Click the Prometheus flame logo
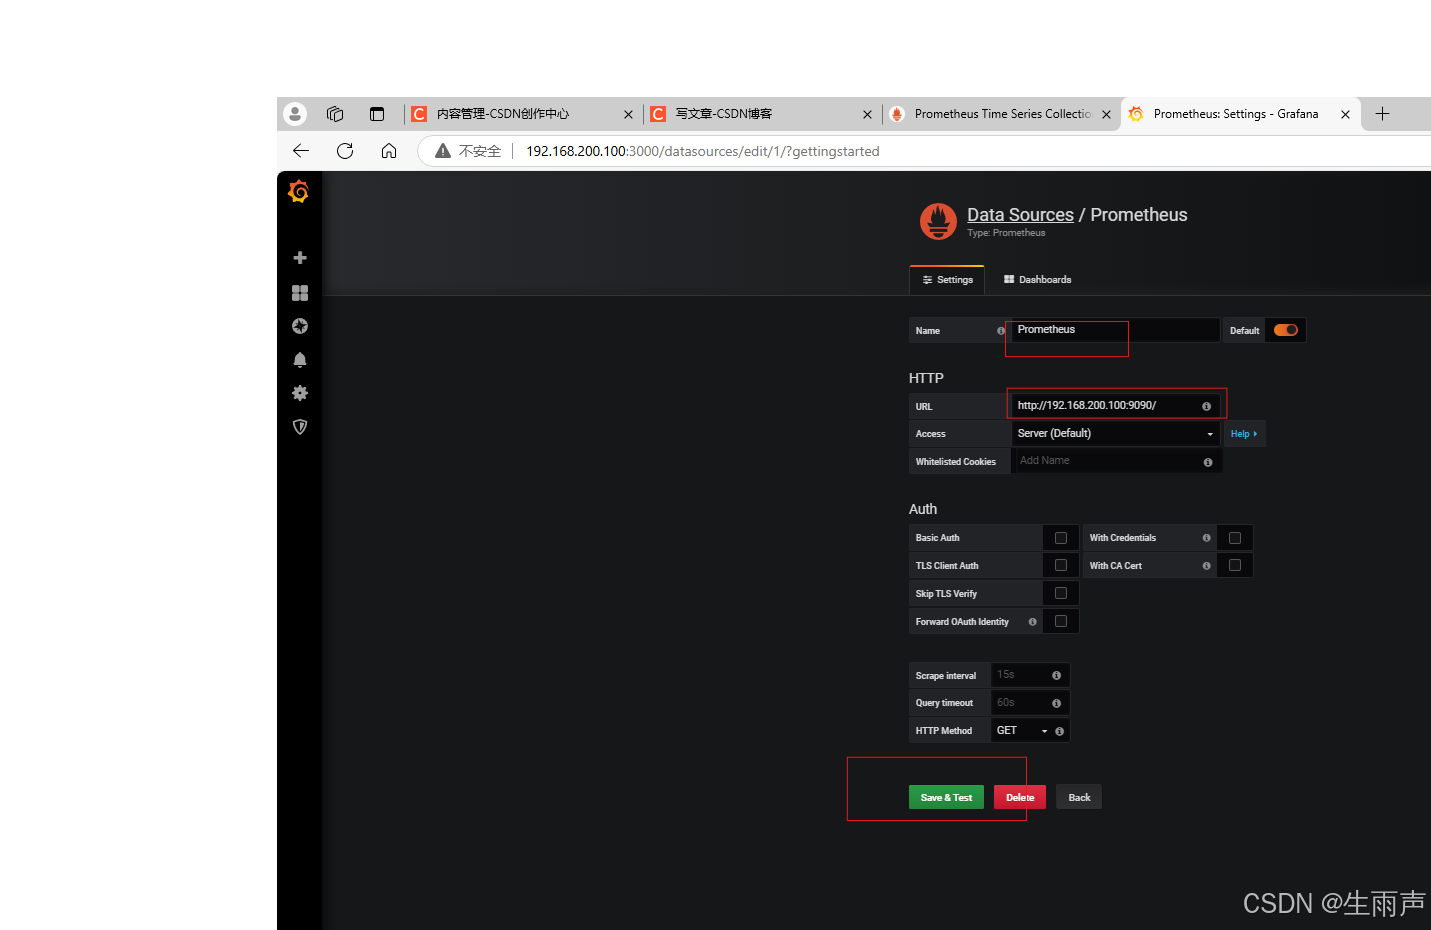 pyautogui.click(x=938, y=221)
